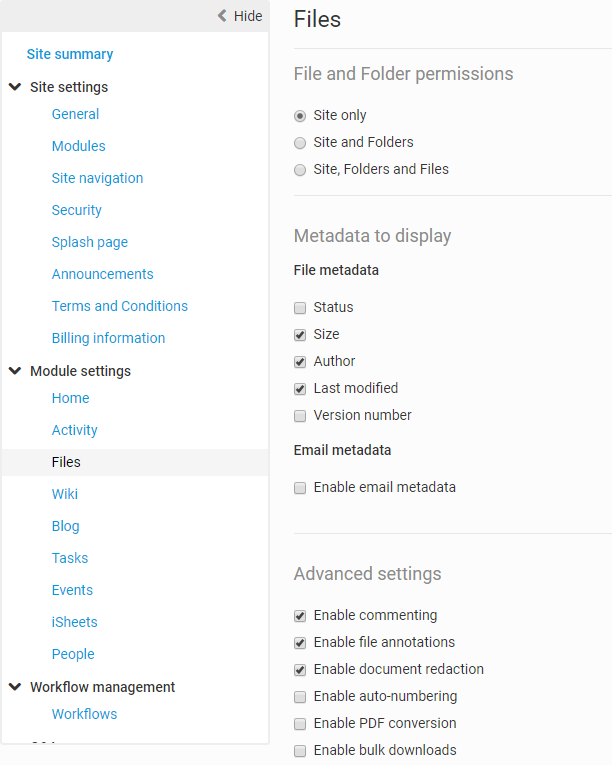The height and width of the screenshot is (765, 612).
Task: Tick the Version number checkbox
Action: pyautogui.click(x=300, y=416)
